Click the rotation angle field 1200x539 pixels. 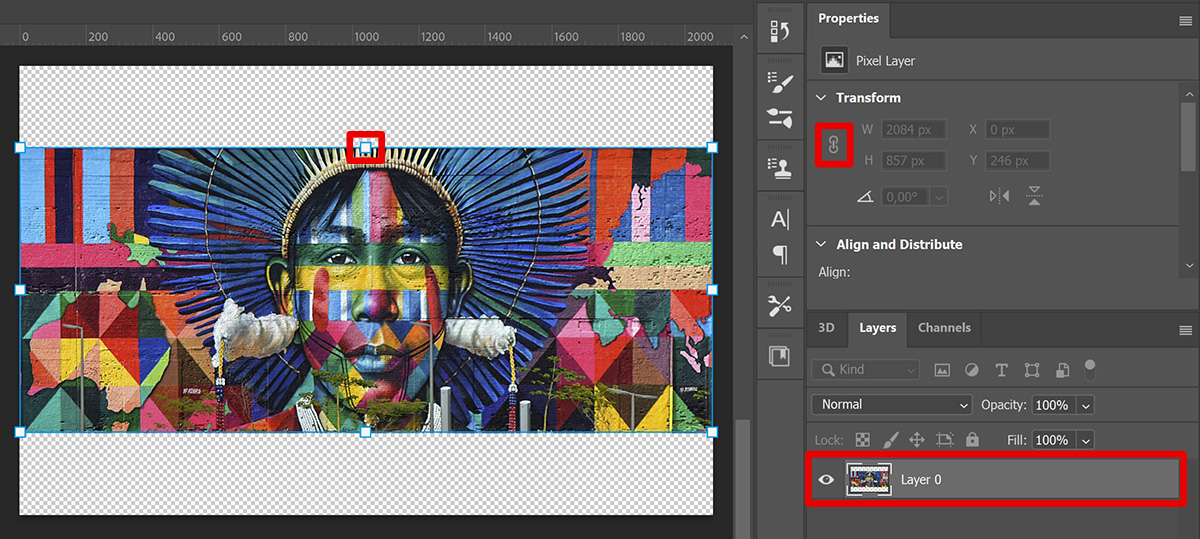tap(906, 197)
